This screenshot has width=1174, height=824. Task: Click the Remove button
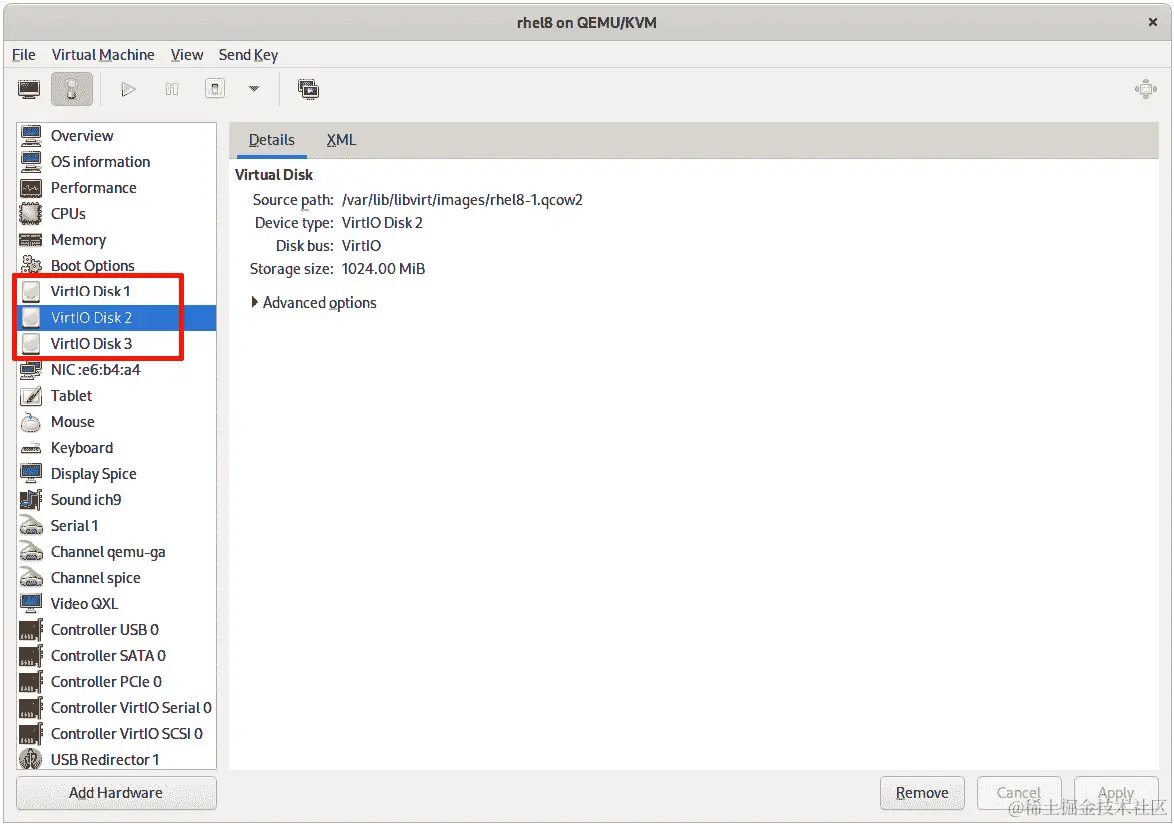922,793
